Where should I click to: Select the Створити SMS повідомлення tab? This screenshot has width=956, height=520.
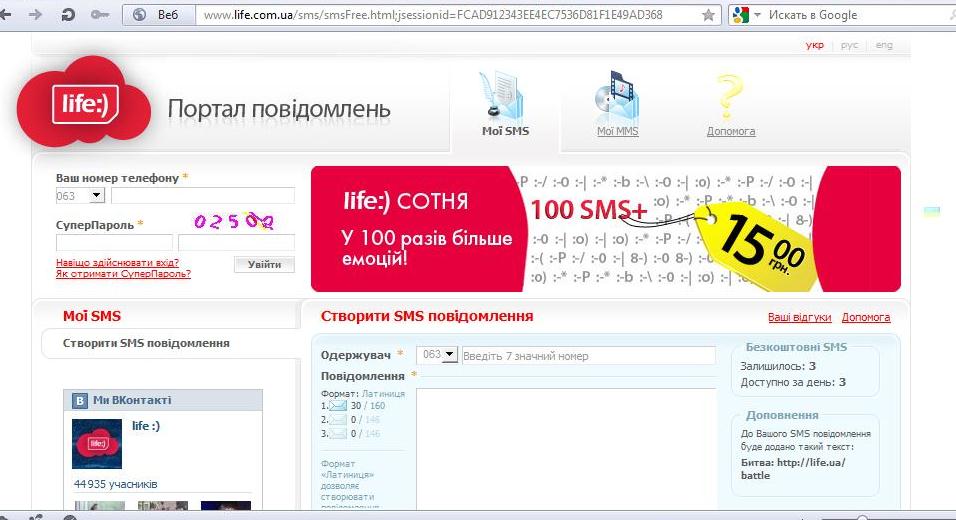click(x=146, y=343)
